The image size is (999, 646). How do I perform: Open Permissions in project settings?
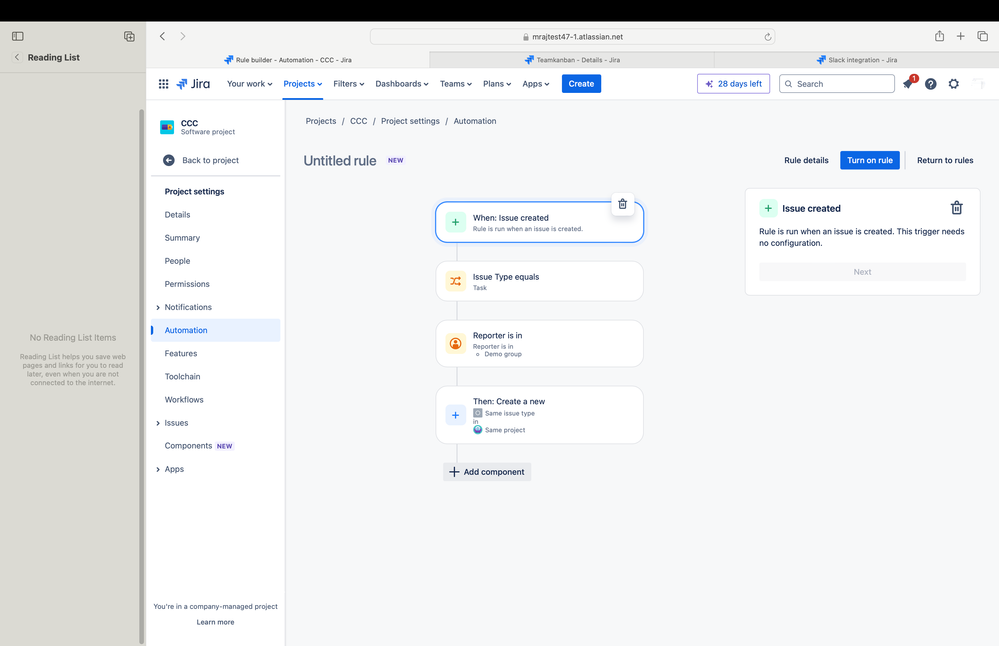215,284
